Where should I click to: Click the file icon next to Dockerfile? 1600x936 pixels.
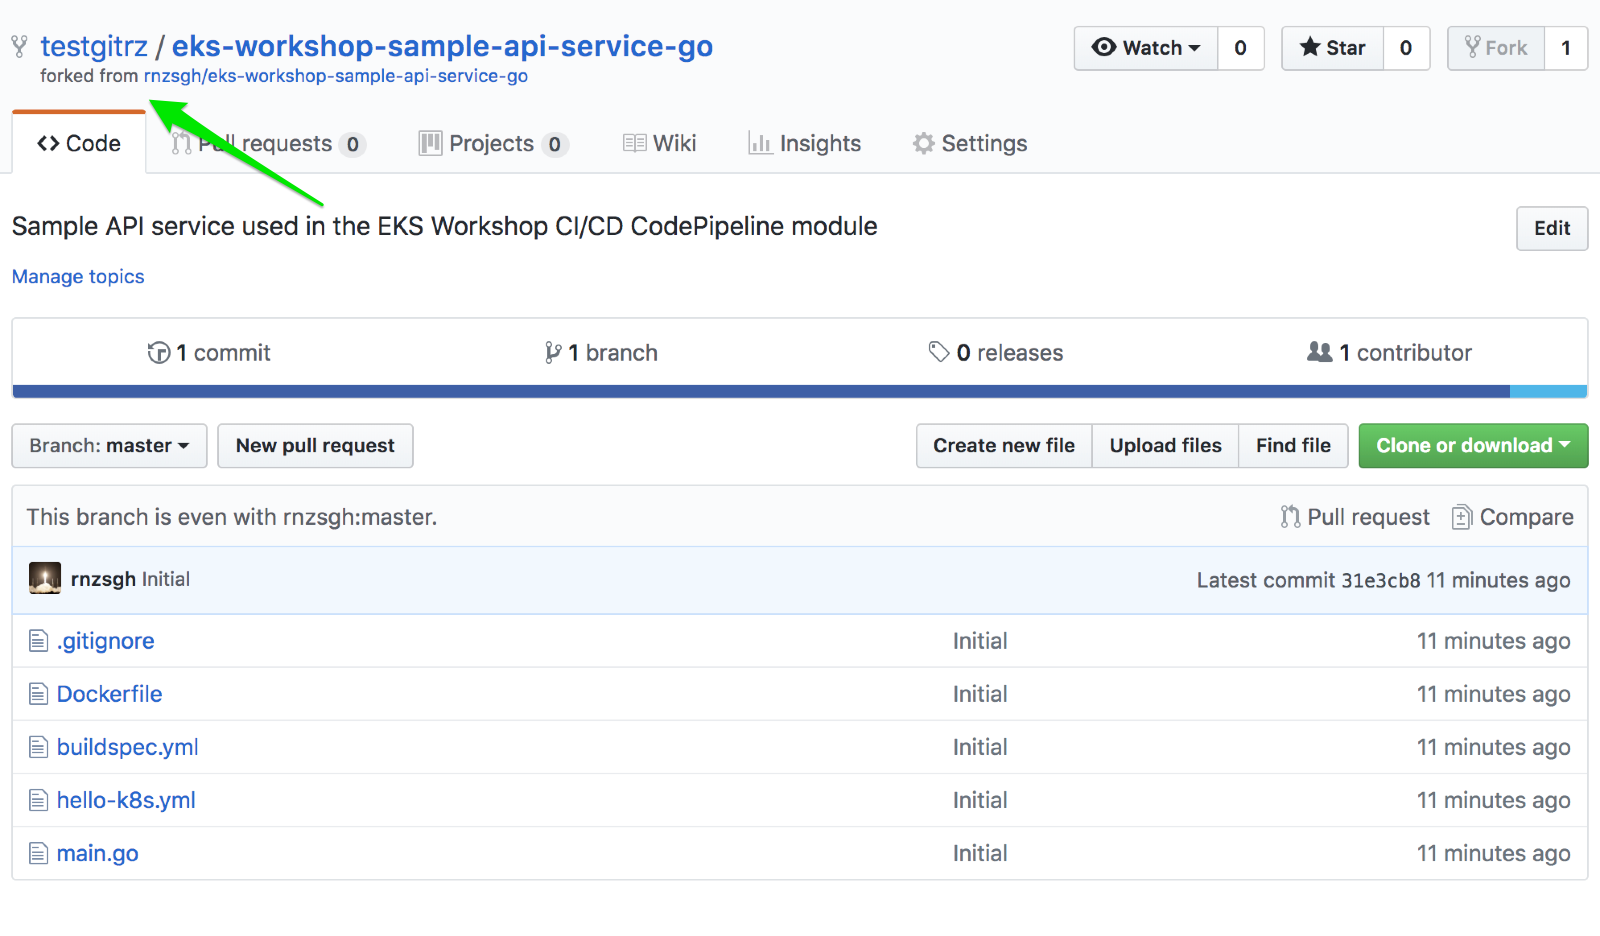38,693
